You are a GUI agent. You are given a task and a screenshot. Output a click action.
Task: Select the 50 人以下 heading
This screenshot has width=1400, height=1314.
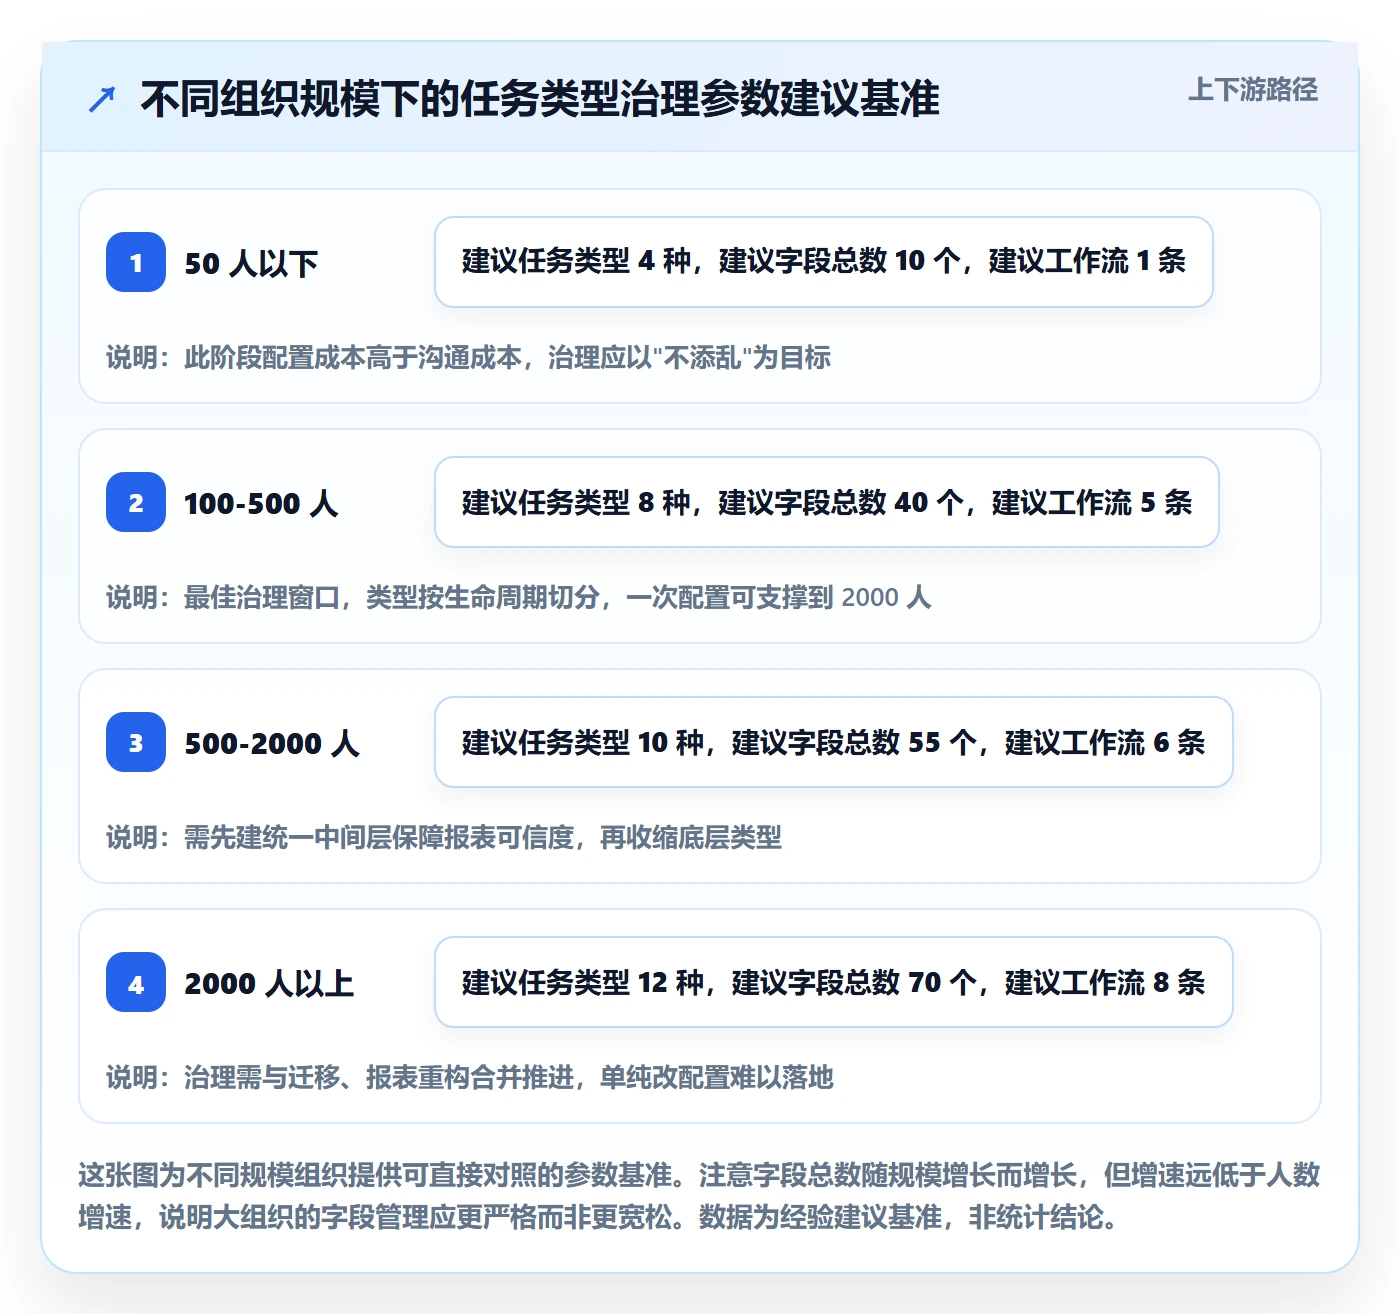coord(251,263)
